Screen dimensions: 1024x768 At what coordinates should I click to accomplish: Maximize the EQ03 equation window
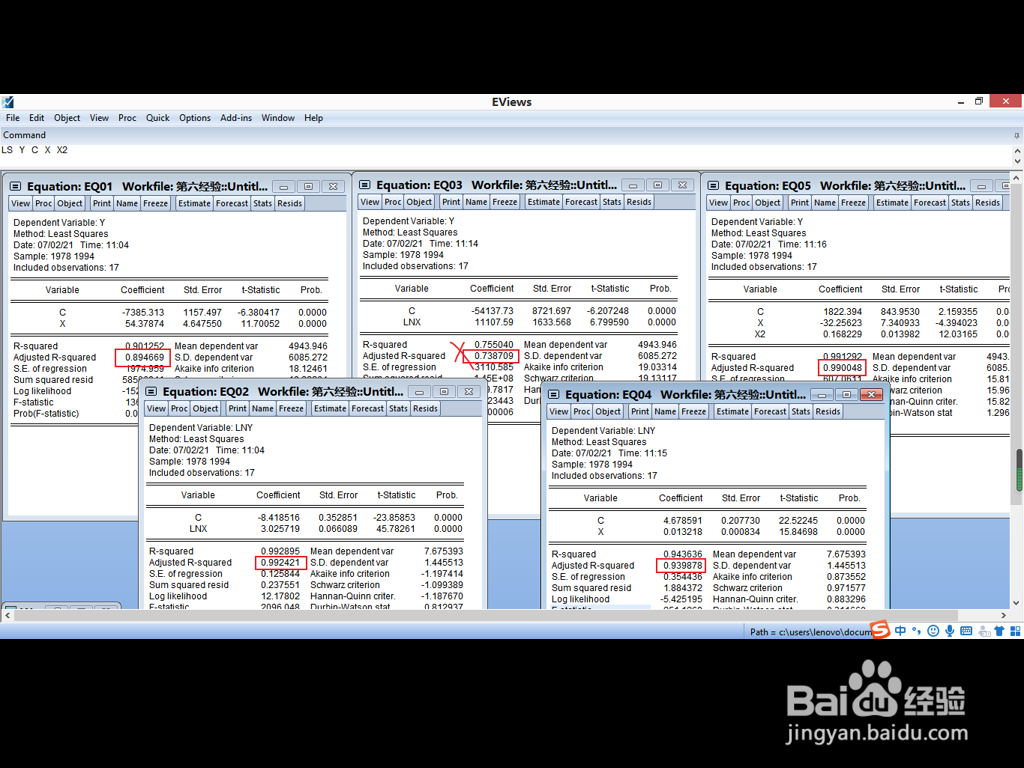[658, 185]
